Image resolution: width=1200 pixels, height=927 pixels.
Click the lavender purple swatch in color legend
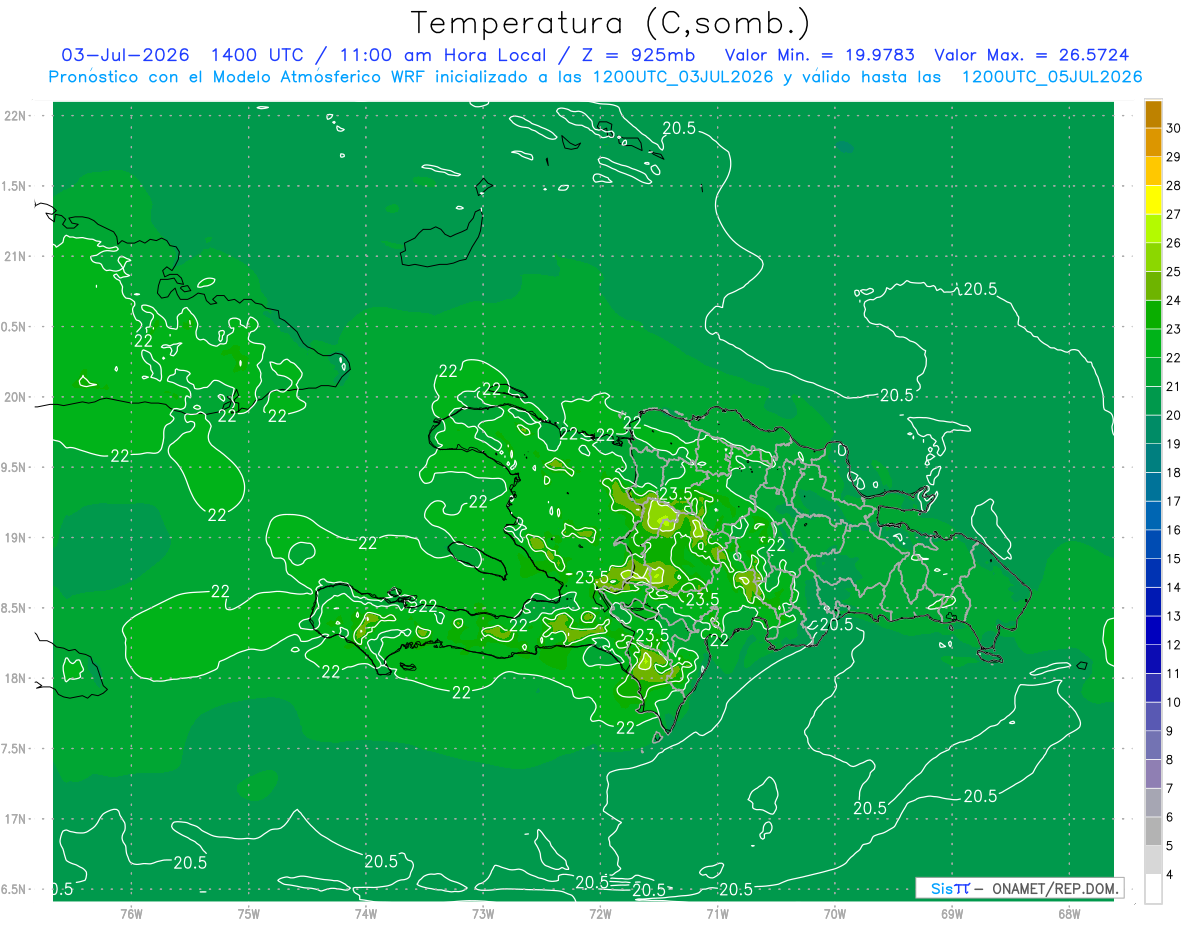1153,774
